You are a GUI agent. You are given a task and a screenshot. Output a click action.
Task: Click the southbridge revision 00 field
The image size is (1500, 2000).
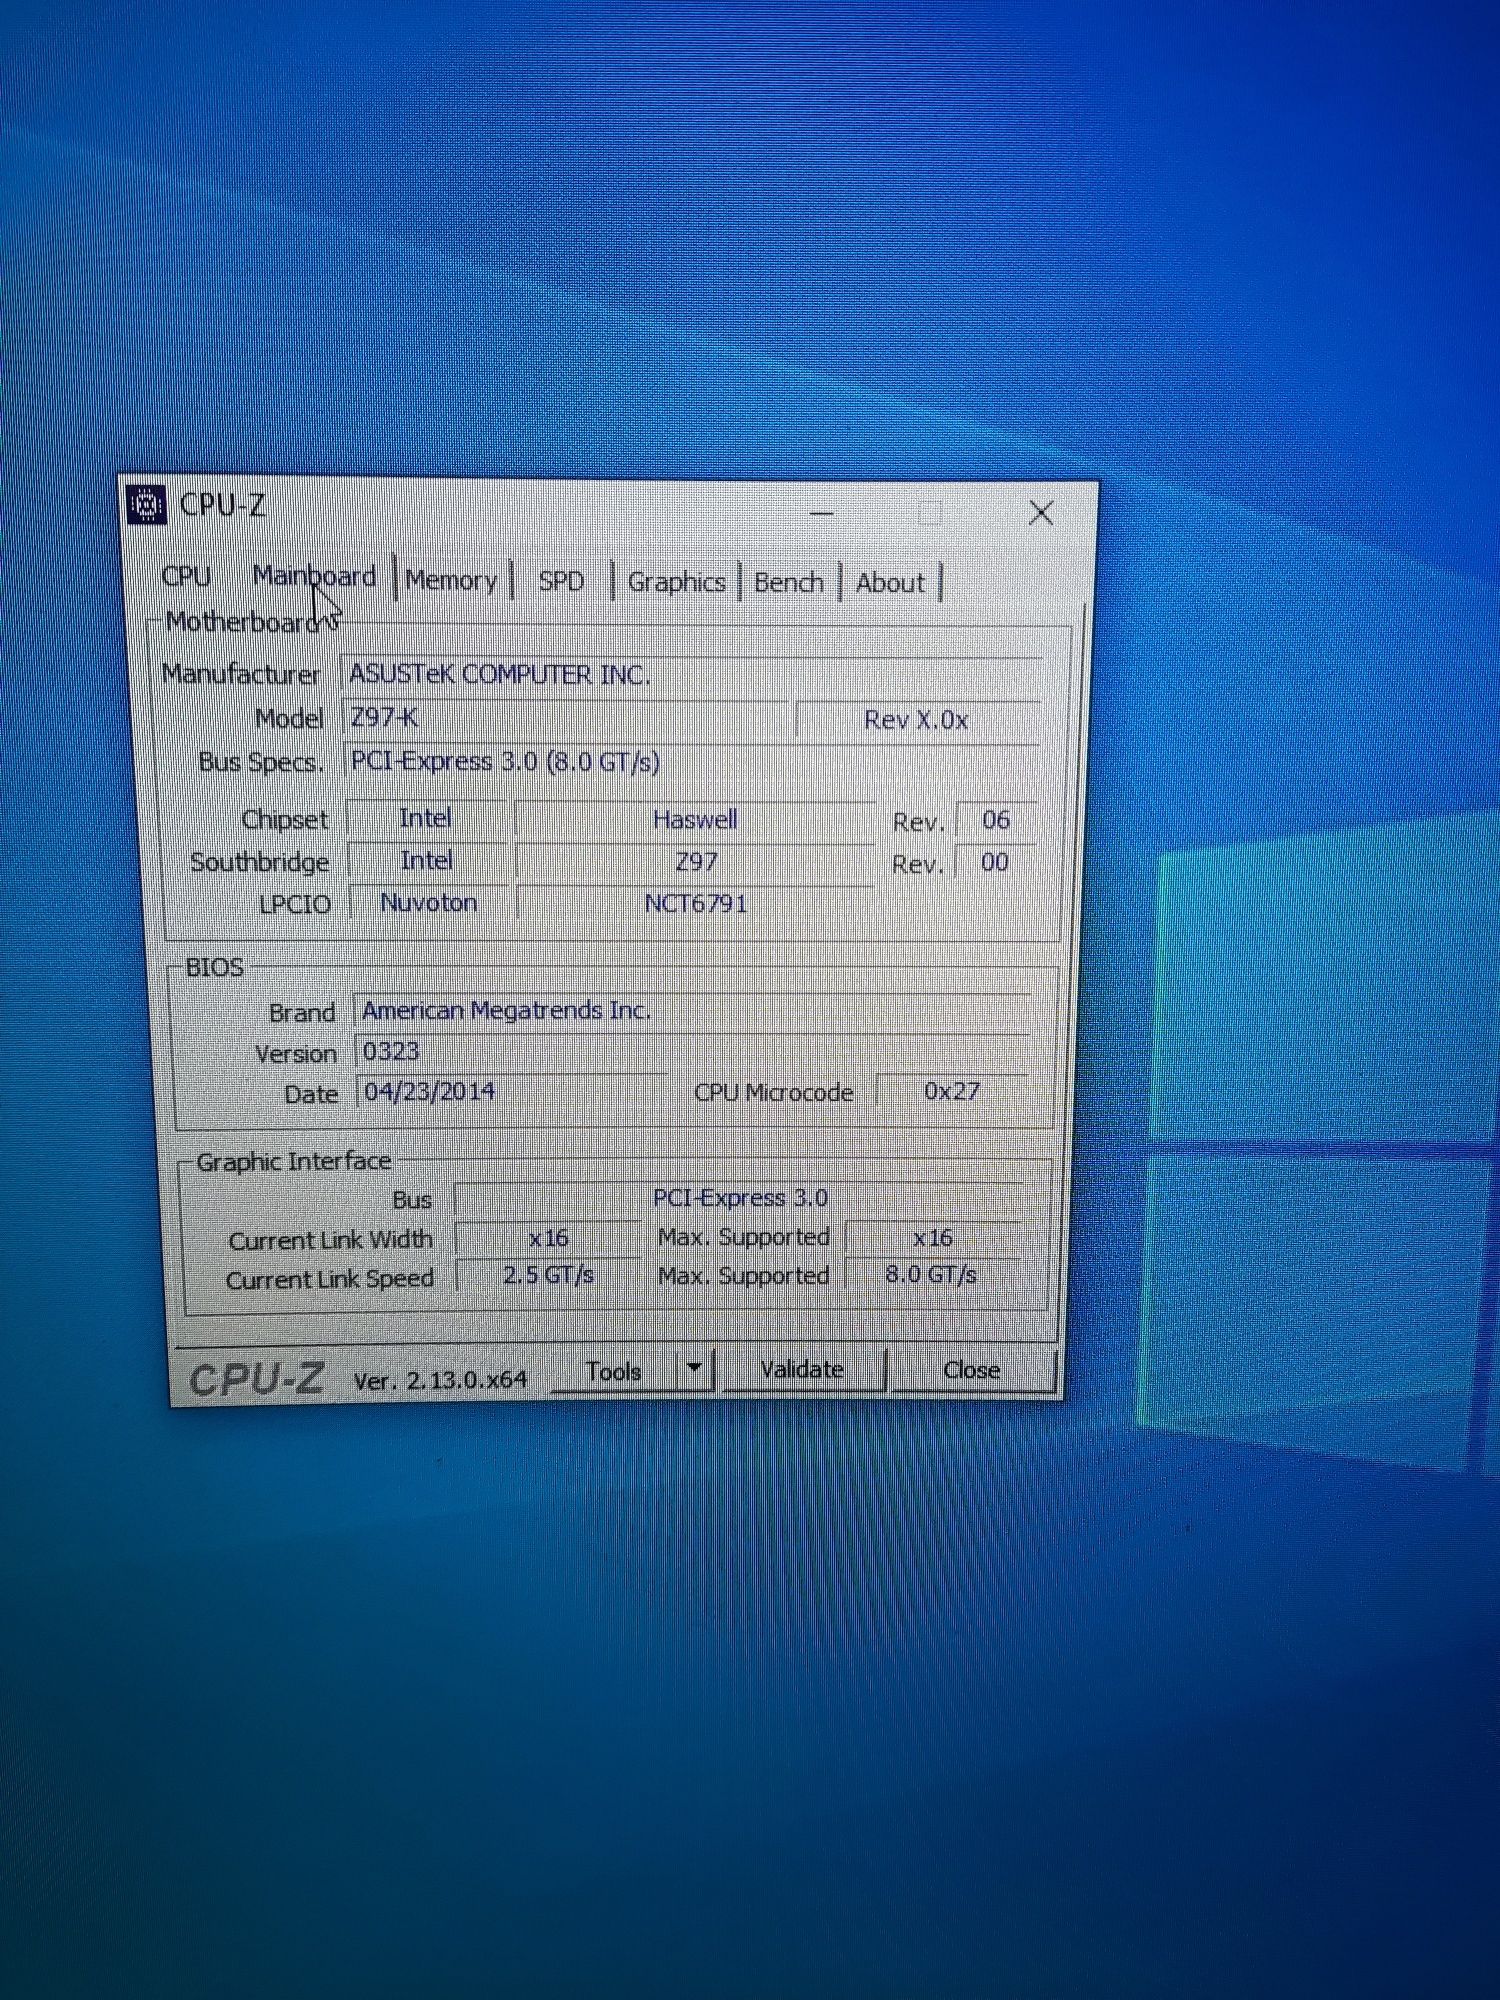point(994,862)
